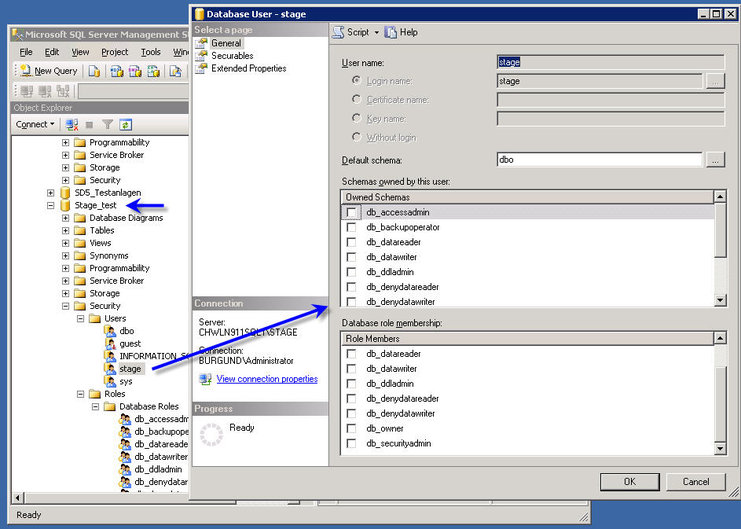Open the Script dropdown arrow
The height and width of the screenshot is (529, 741).
[x=377, y=33]
